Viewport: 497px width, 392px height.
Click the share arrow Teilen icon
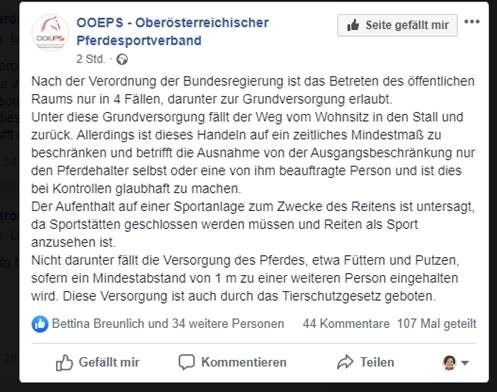345,362
